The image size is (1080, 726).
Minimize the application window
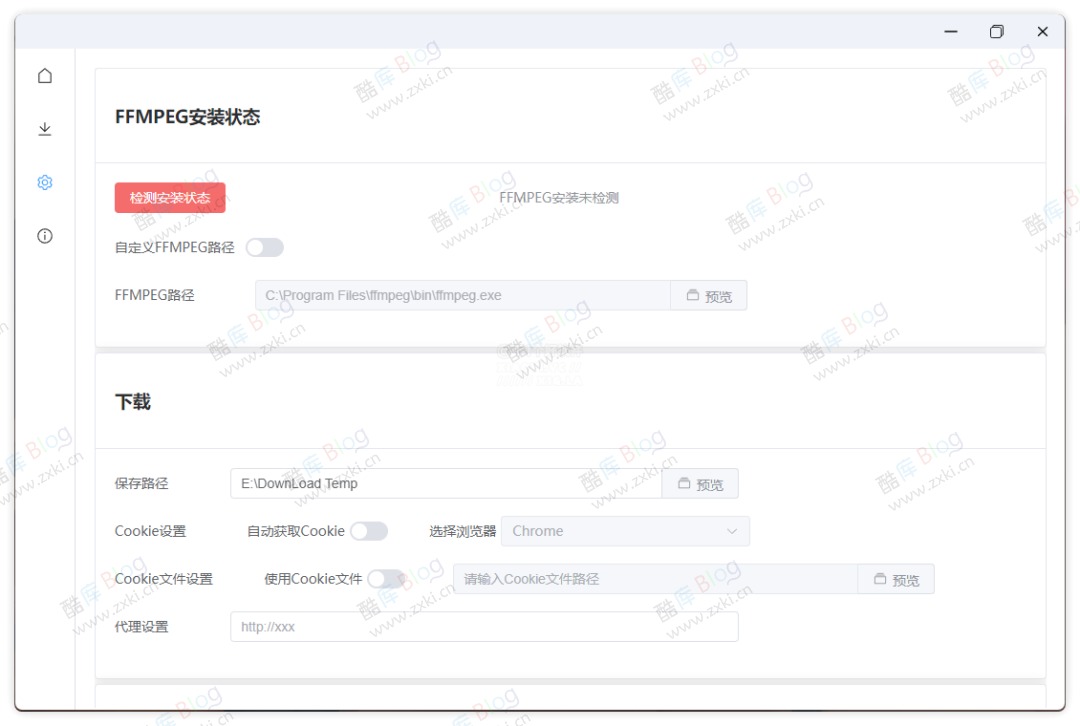pyautogui.click(x=950, y=31)
